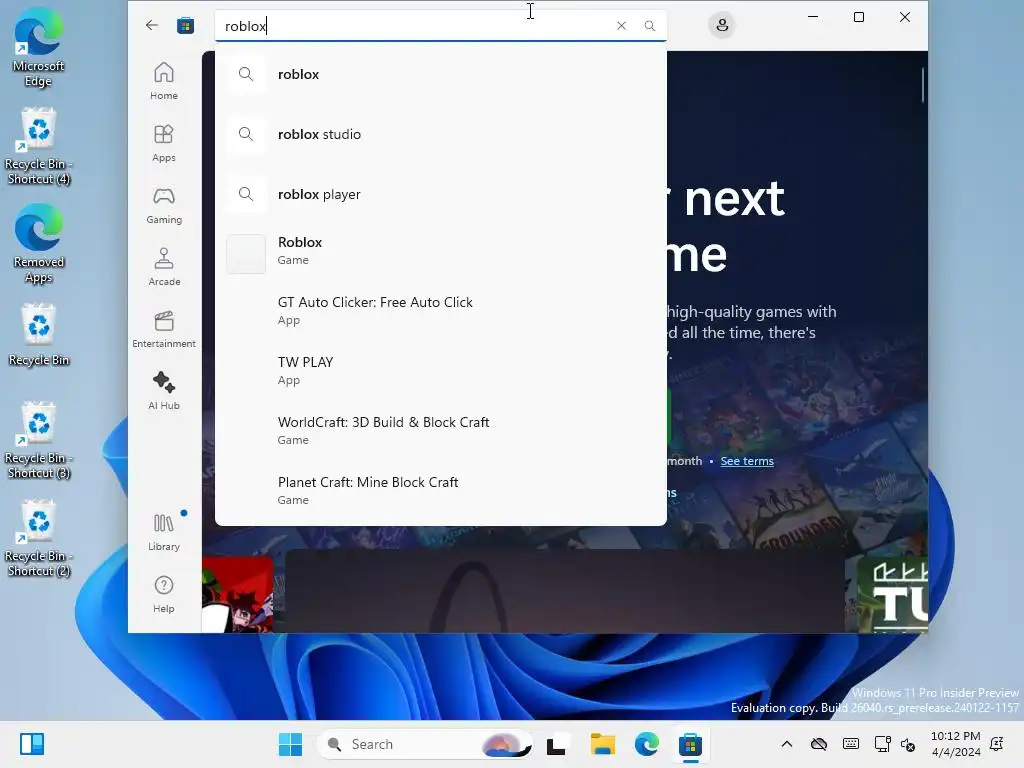Open the Roblox Game result

pyautogui.click(x=441, y=251)
